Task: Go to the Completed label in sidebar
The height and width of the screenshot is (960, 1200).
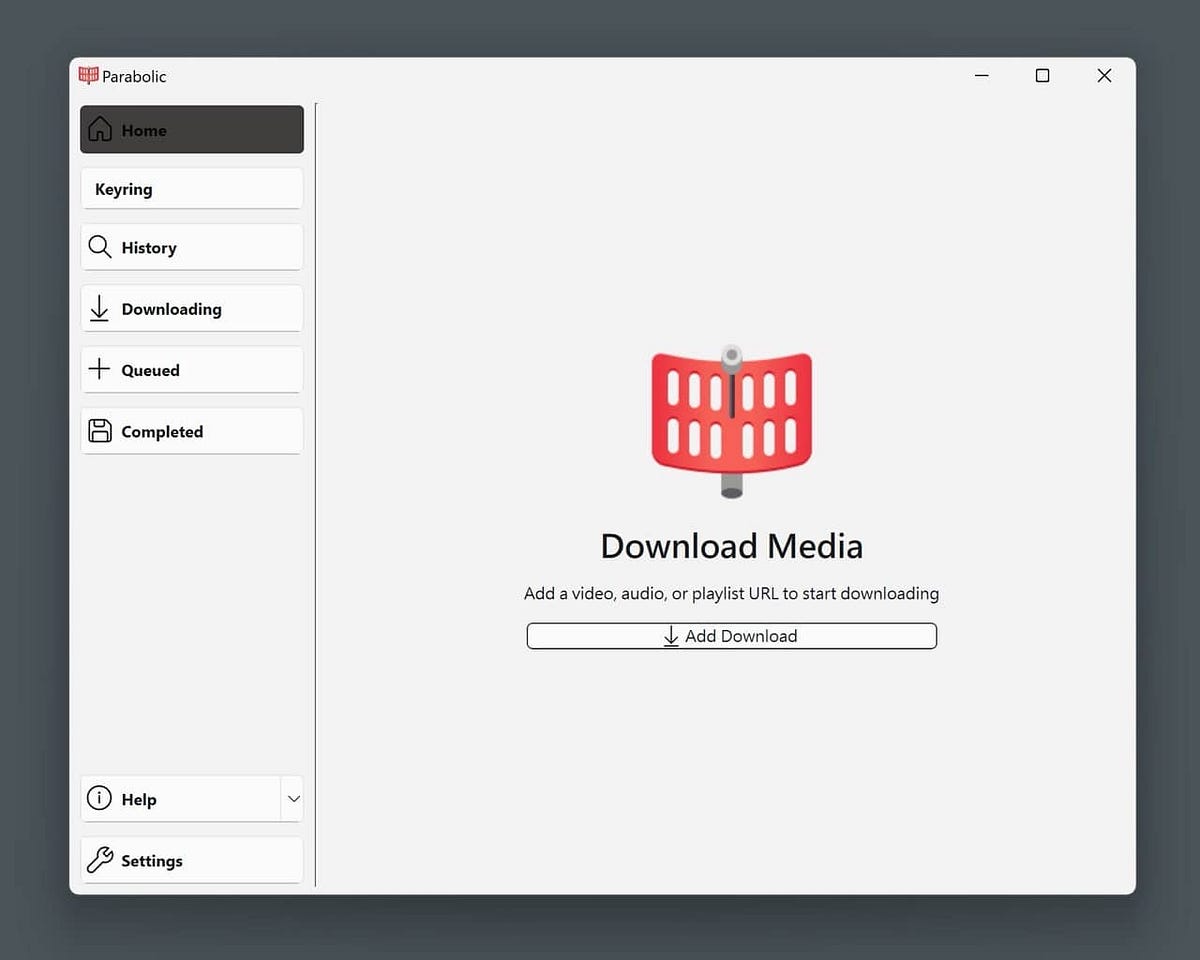Action: tap(162, 432)
